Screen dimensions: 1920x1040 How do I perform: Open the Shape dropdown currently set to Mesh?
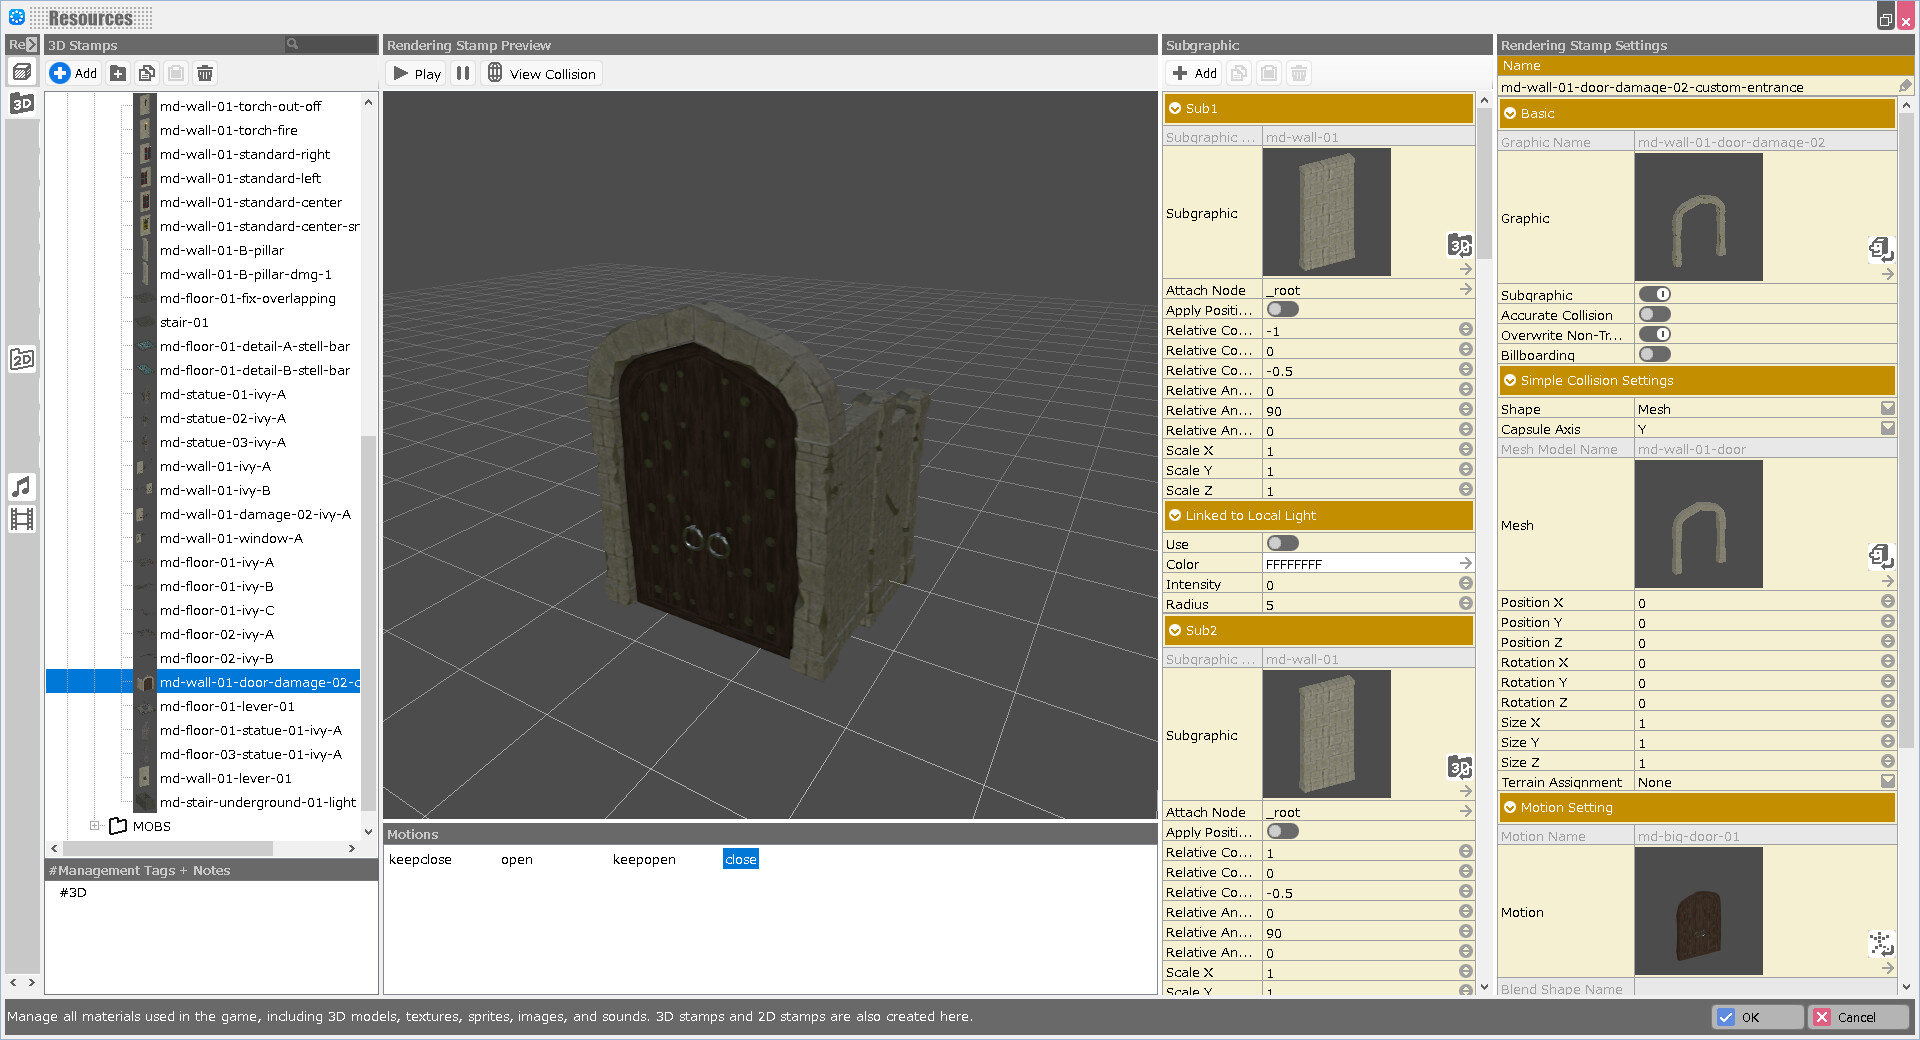(1887, 408)
